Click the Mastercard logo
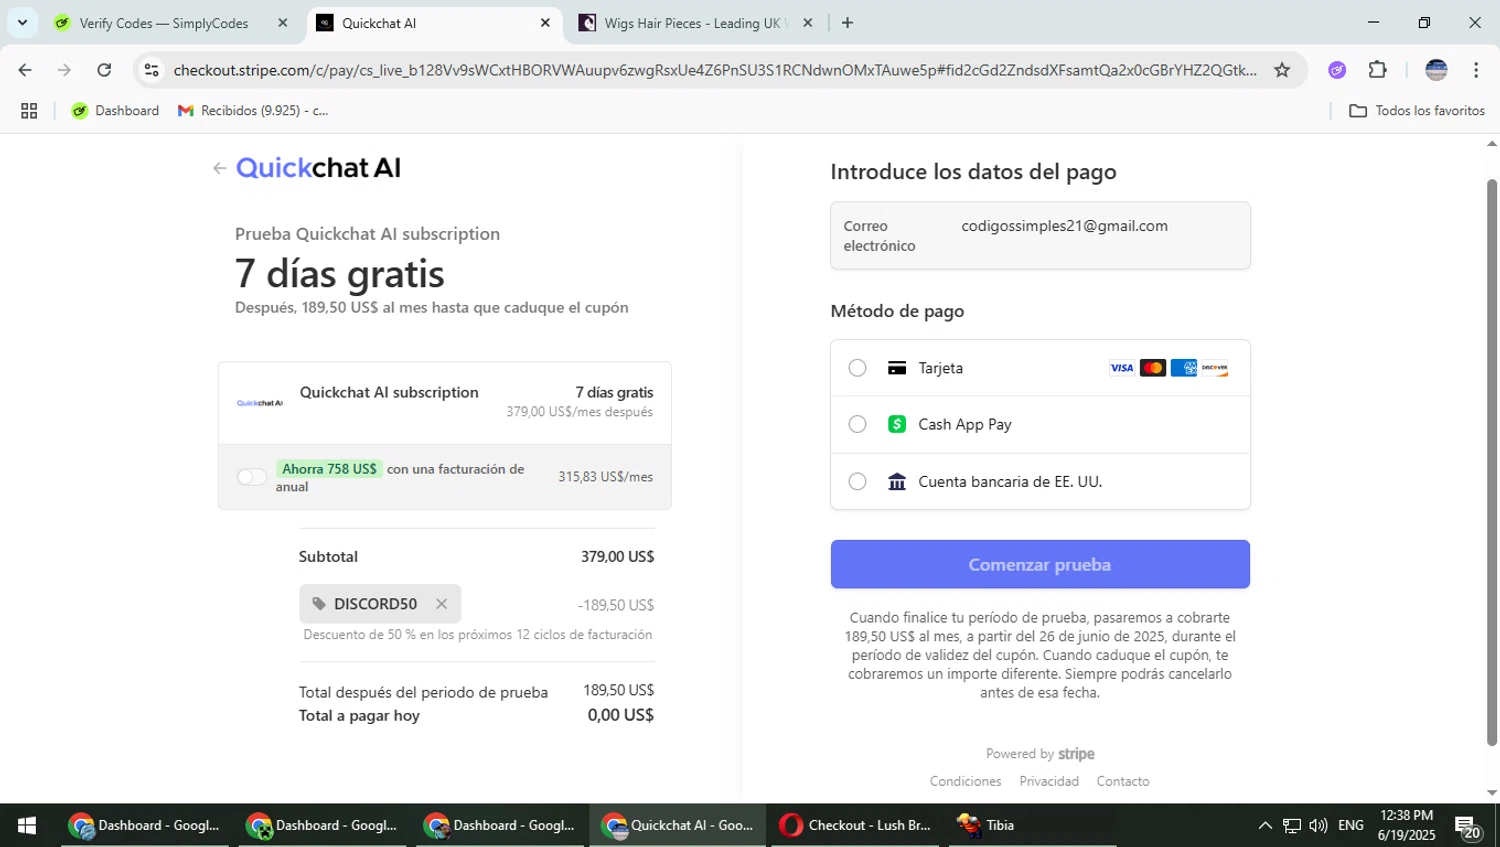This screenshot has height=847, width=1500. [x=1153, y=368]
